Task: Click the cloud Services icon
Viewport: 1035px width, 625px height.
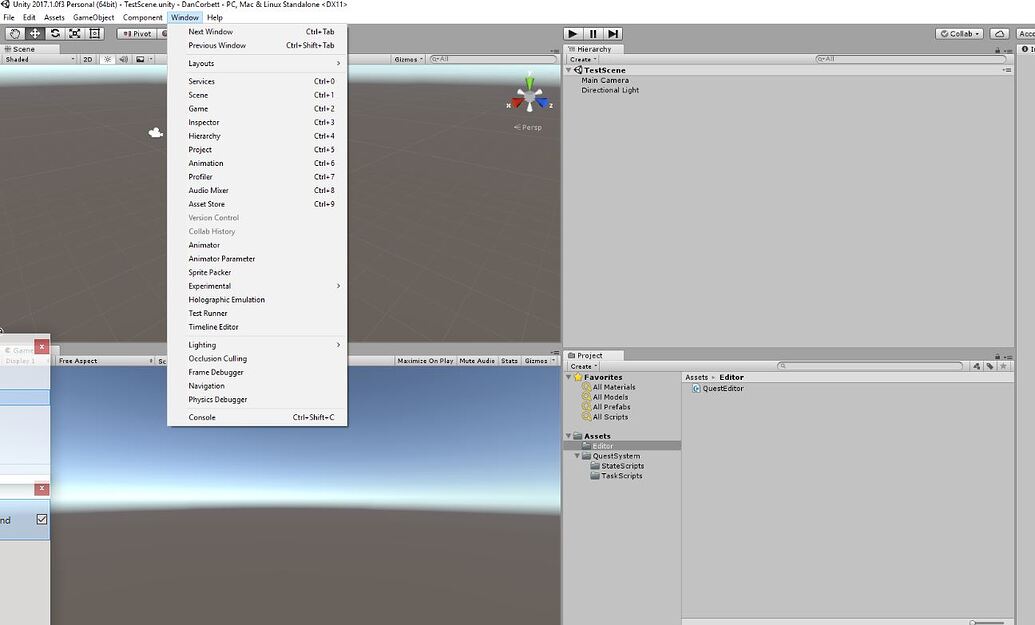Action: click(999, 33)
